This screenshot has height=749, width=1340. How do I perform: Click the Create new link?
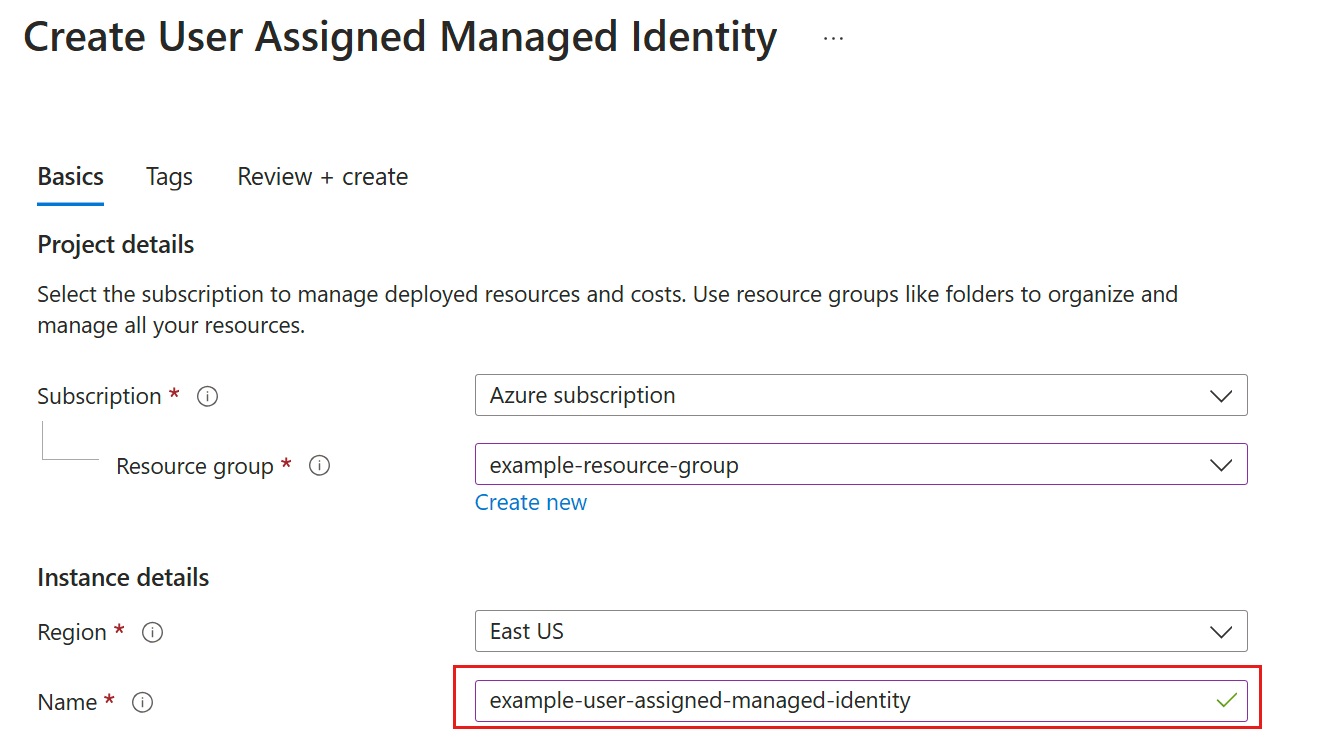coord(531,503)
